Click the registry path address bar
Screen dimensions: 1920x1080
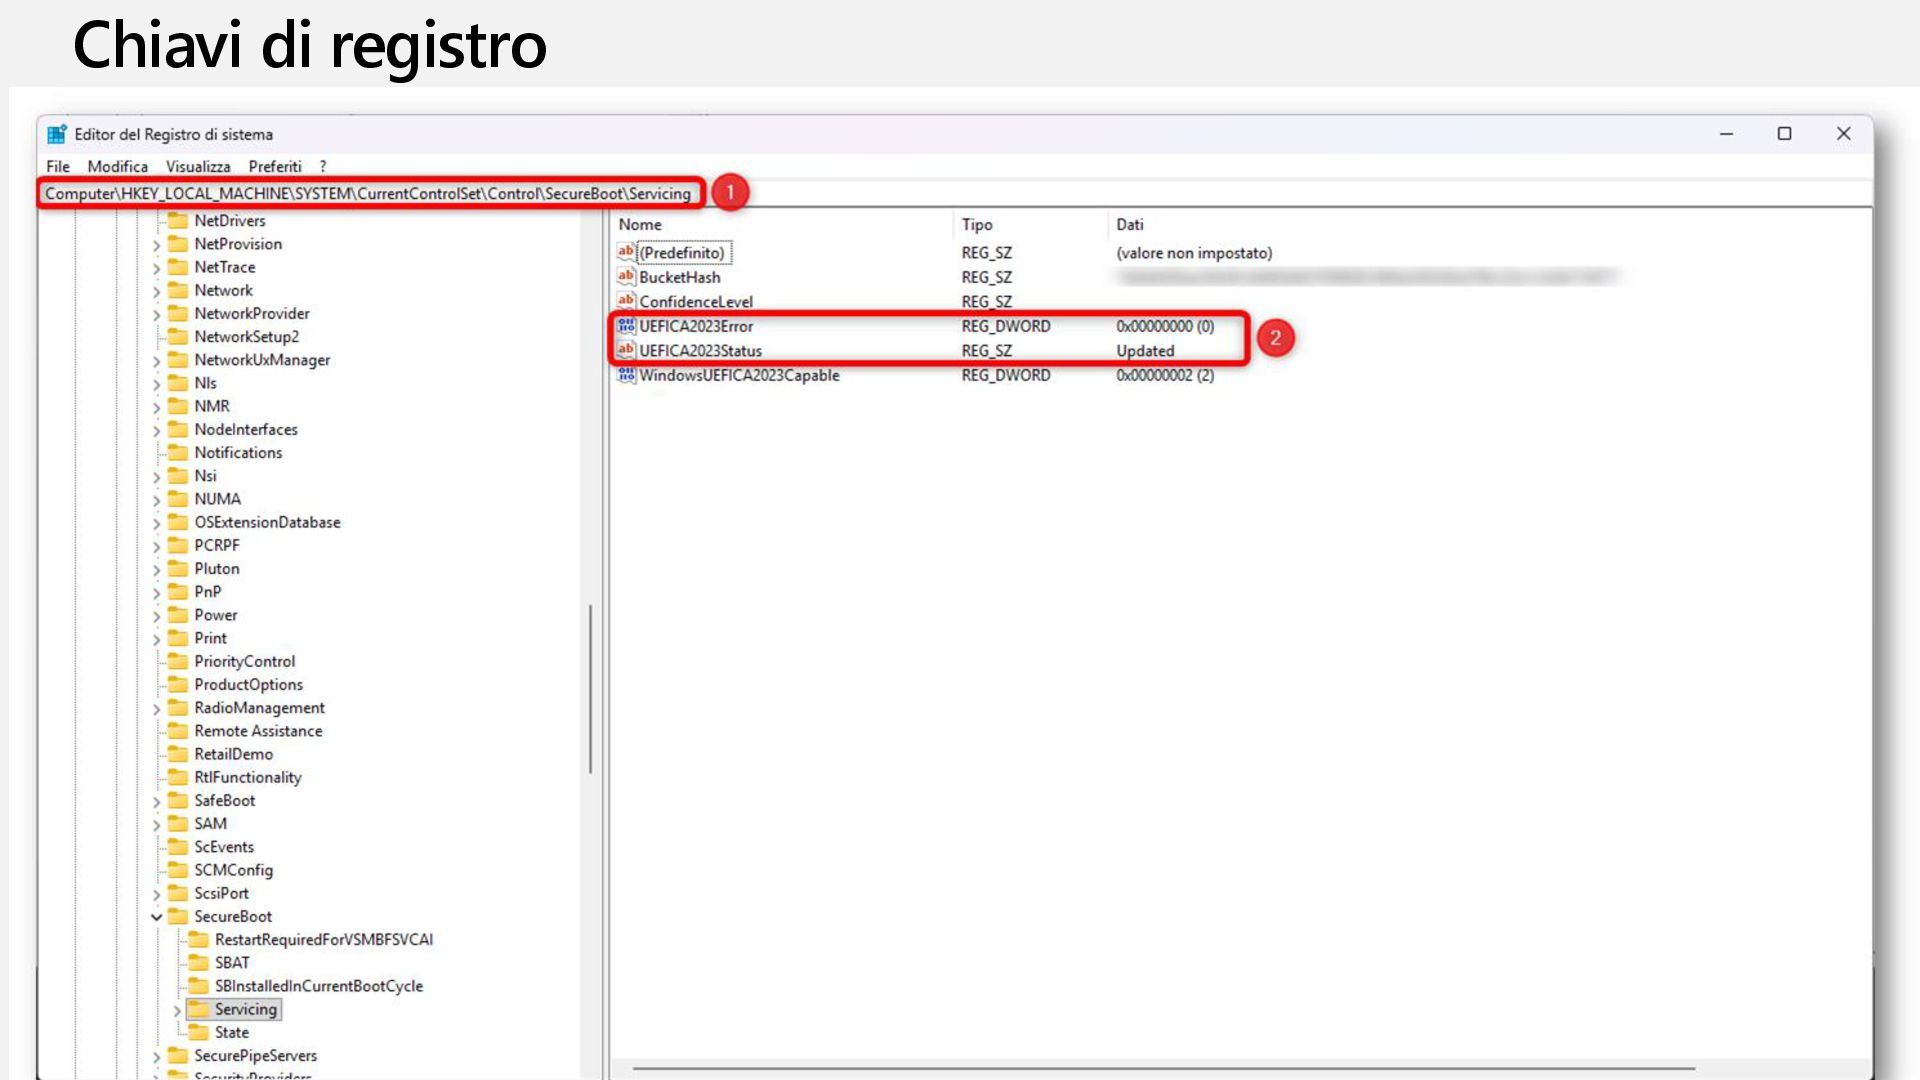pos(368,193)
